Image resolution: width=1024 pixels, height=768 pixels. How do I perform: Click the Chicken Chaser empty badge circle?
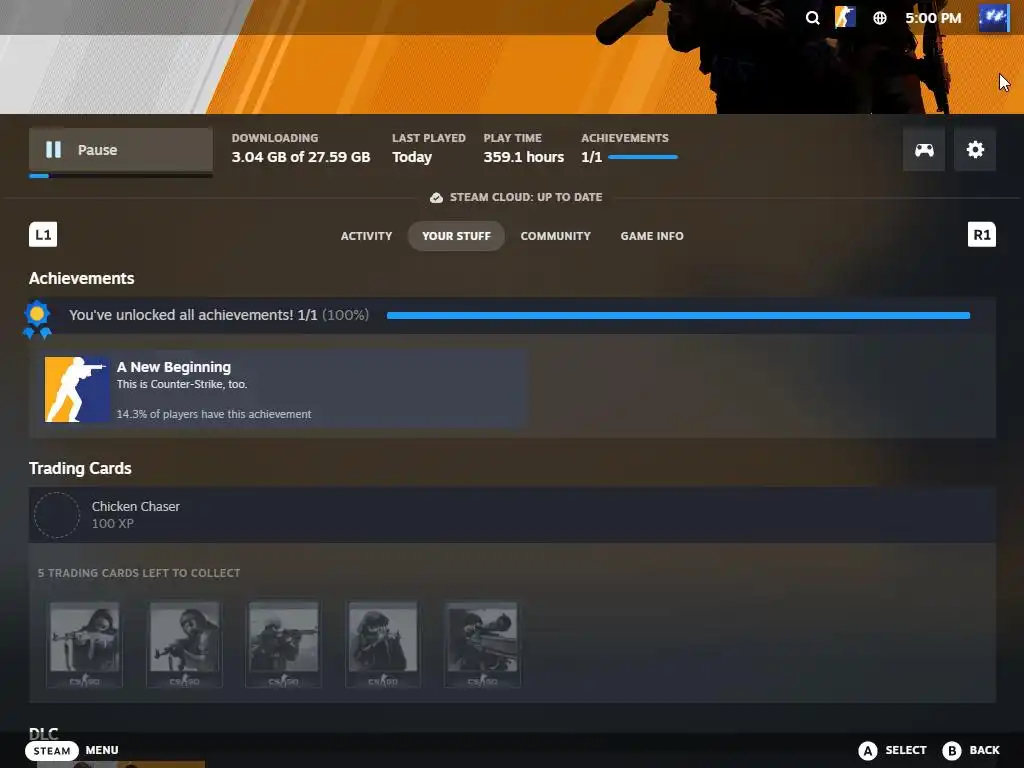57,515
